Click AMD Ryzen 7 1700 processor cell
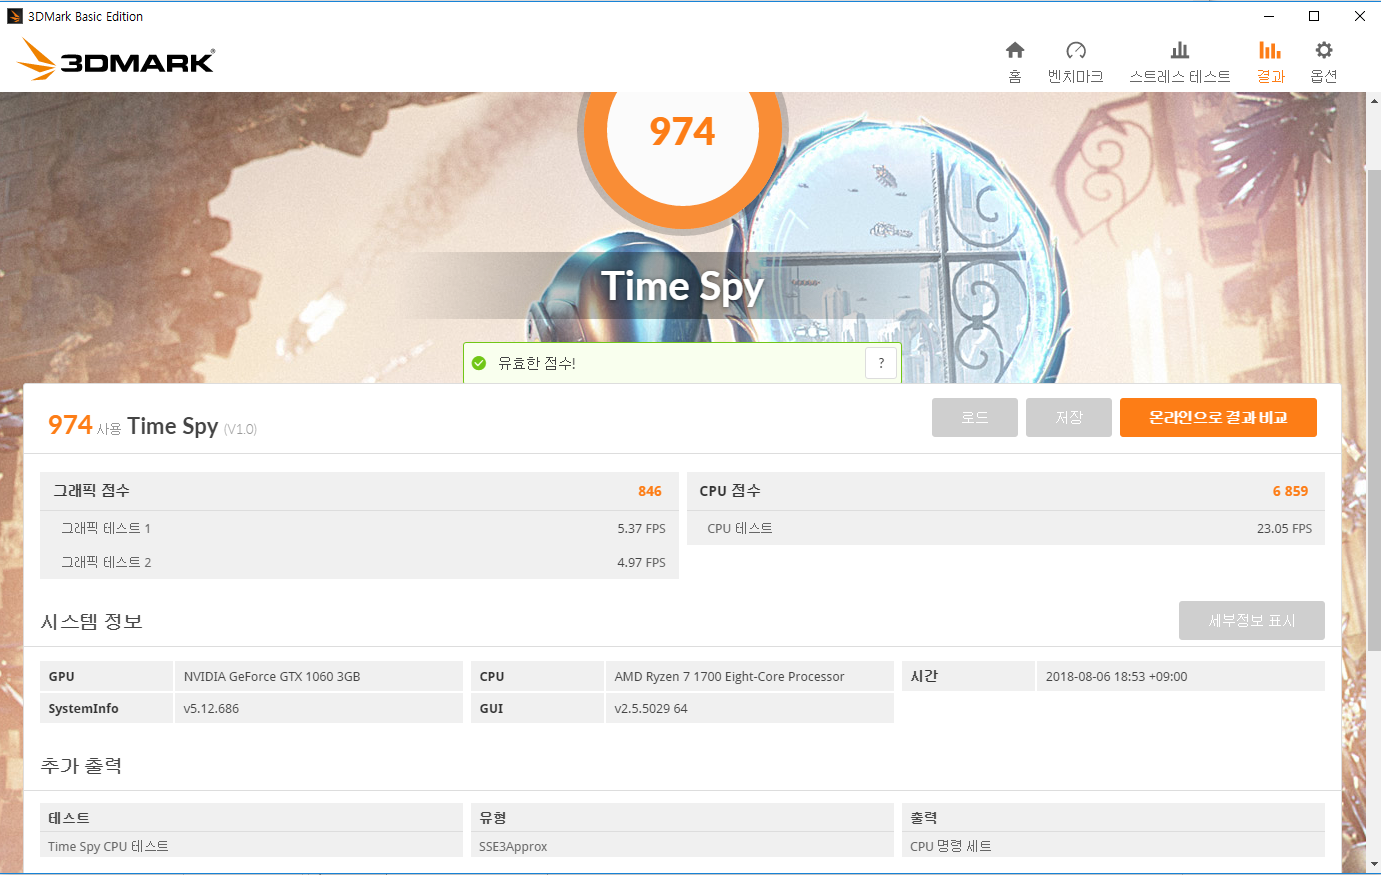1381x875 pixels. click(x=750, y=676)
